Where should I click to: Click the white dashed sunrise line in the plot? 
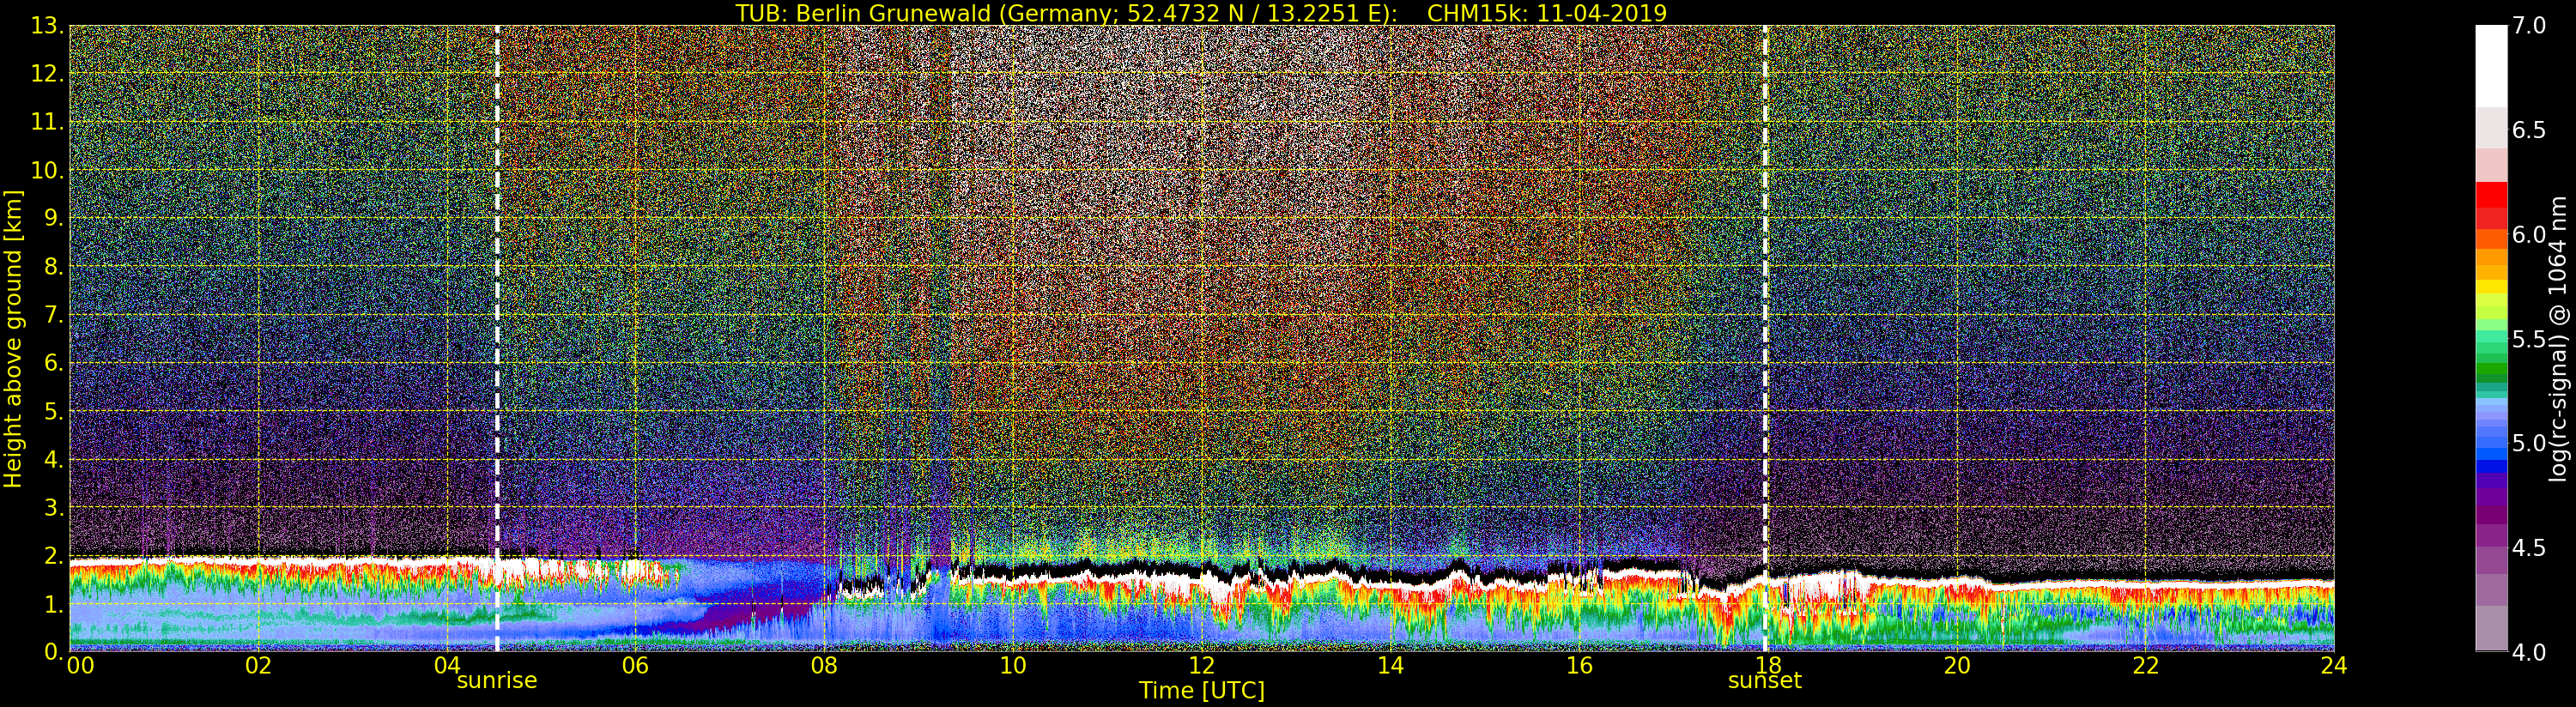(x=497, y=300)
